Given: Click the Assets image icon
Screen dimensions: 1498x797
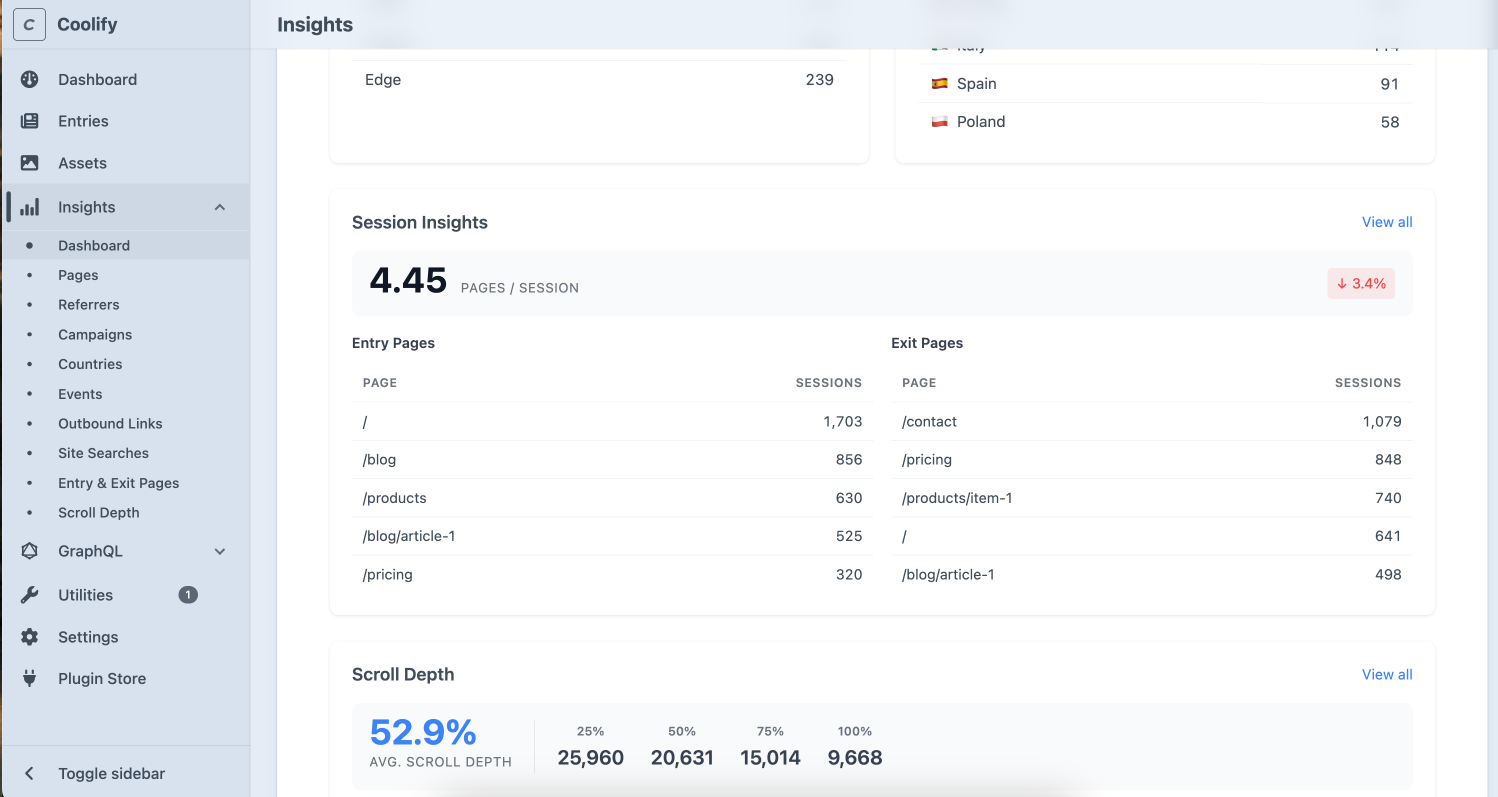Looking at the screenshot, I should [29, 163].
